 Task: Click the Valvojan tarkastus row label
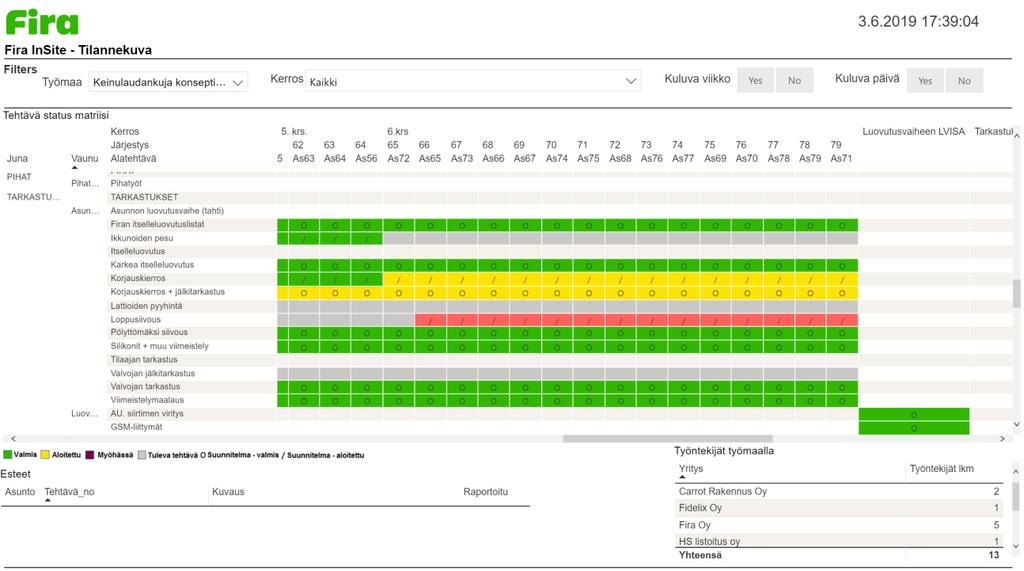pyautogui.click(x=145, y=386)
